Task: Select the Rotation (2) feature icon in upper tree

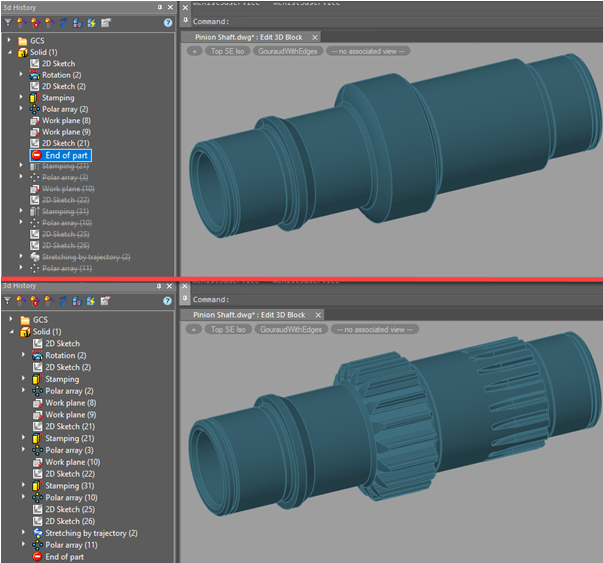Action: [36, 75]
